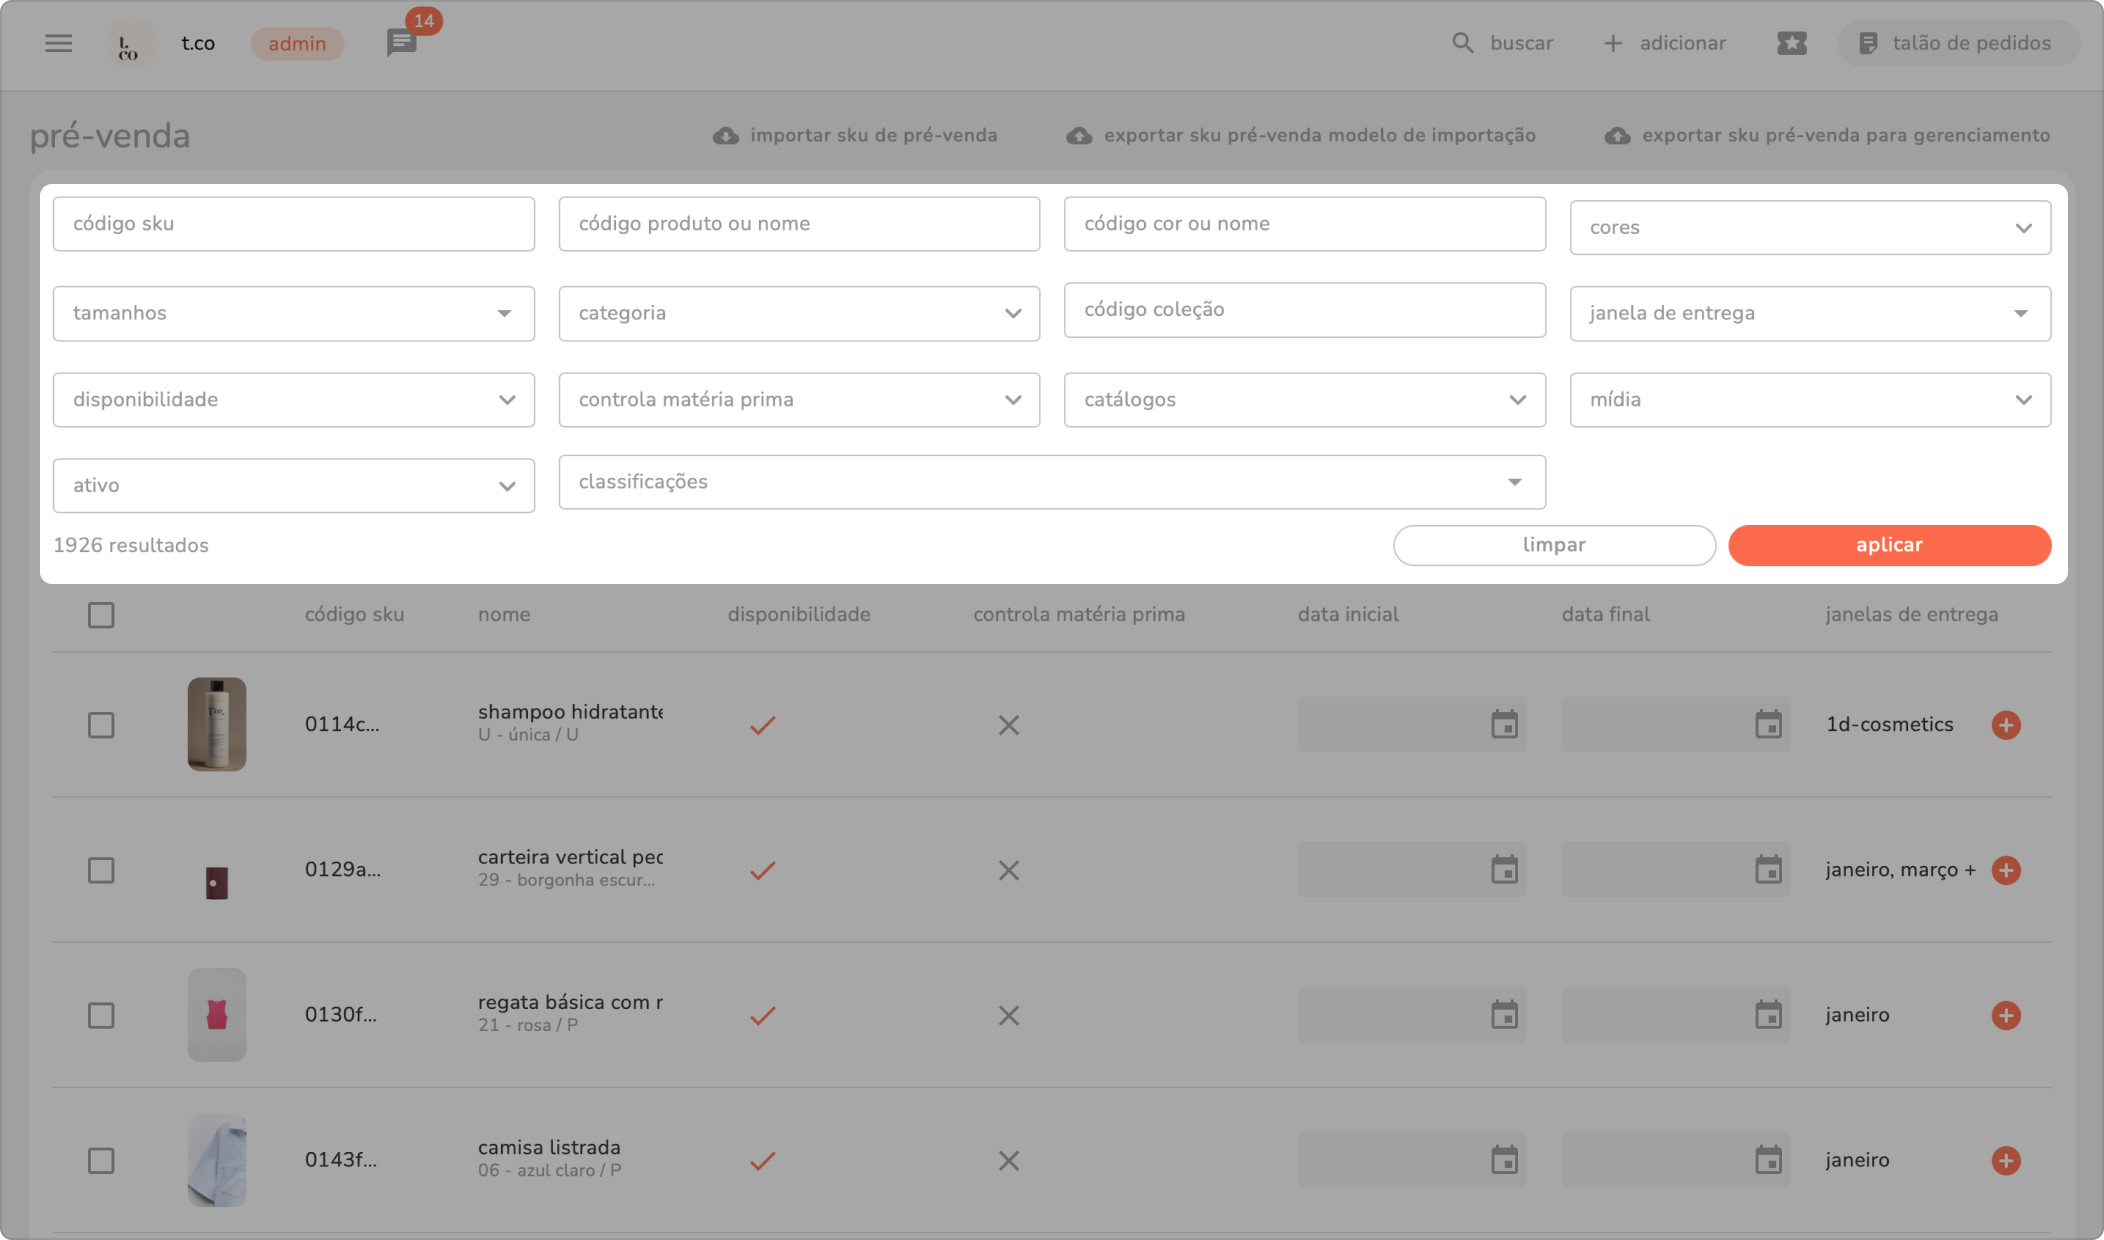Expand the cores dropdown
This screenshot has width=2104, height=1240.
(1809, 228)
